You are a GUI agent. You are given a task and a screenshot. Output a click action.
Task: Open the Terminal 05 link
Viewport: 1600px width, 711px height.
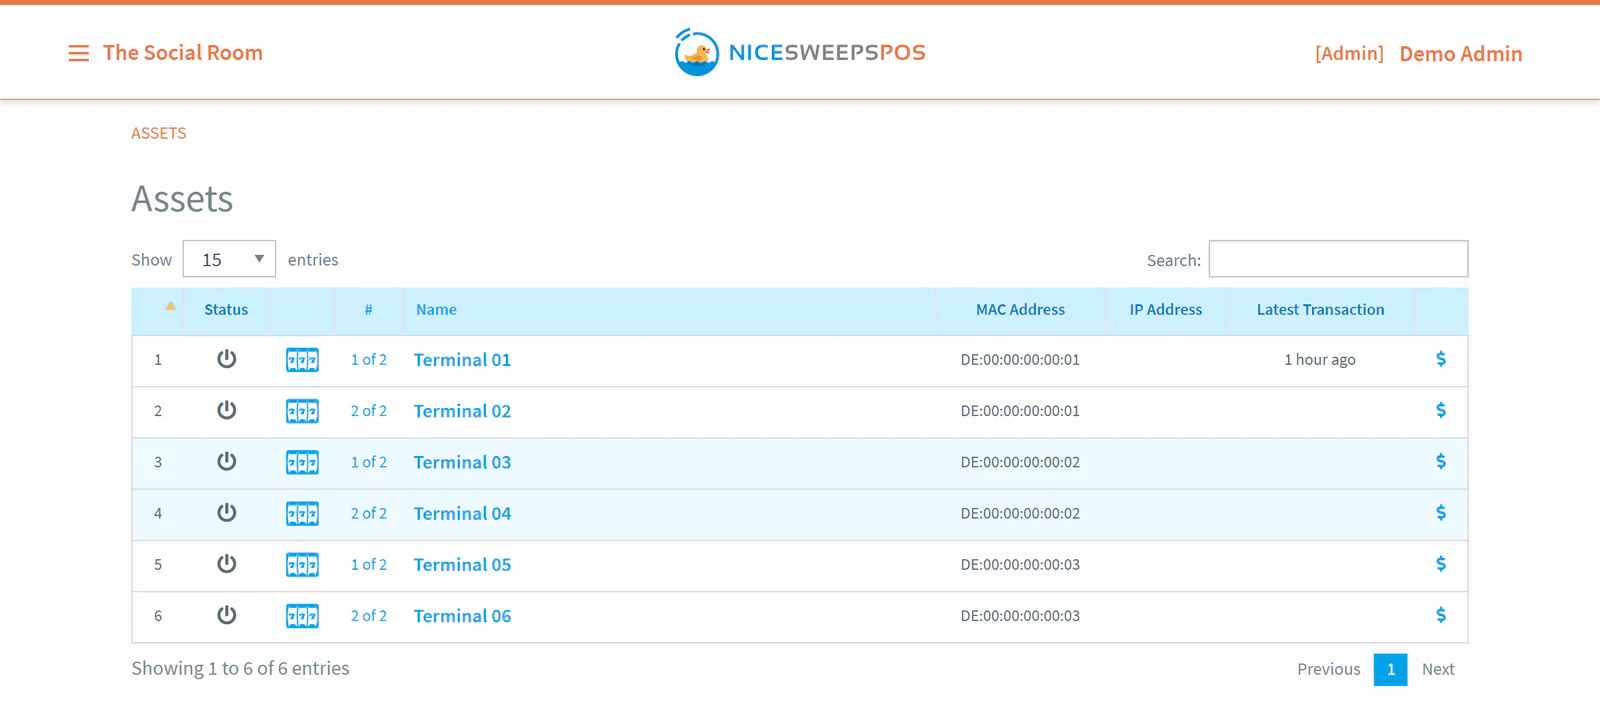click(462, 565)
